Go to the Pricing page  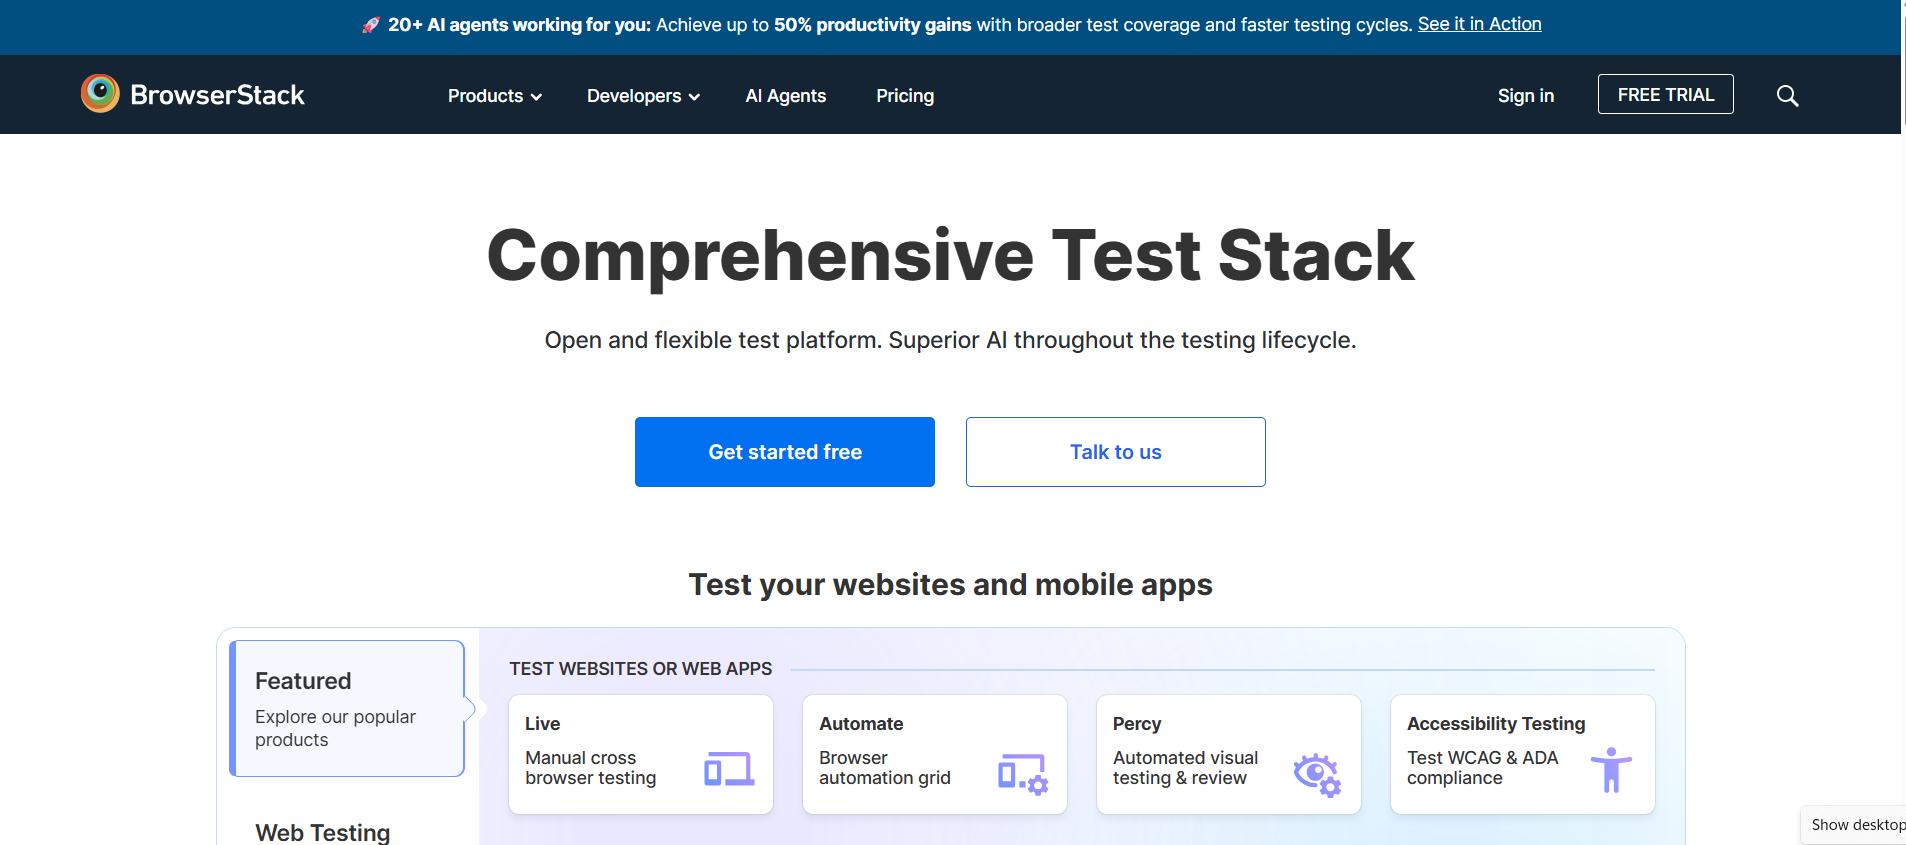(904, 96)
